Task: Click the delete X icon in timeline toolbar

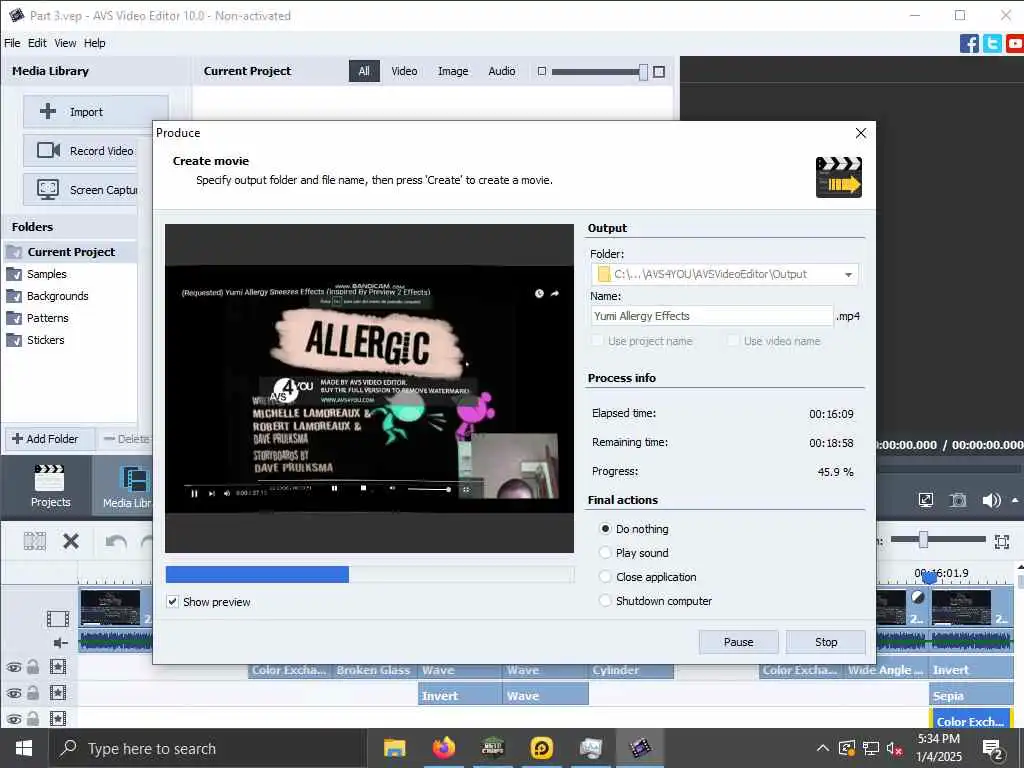Action: [x=71, y=541]
